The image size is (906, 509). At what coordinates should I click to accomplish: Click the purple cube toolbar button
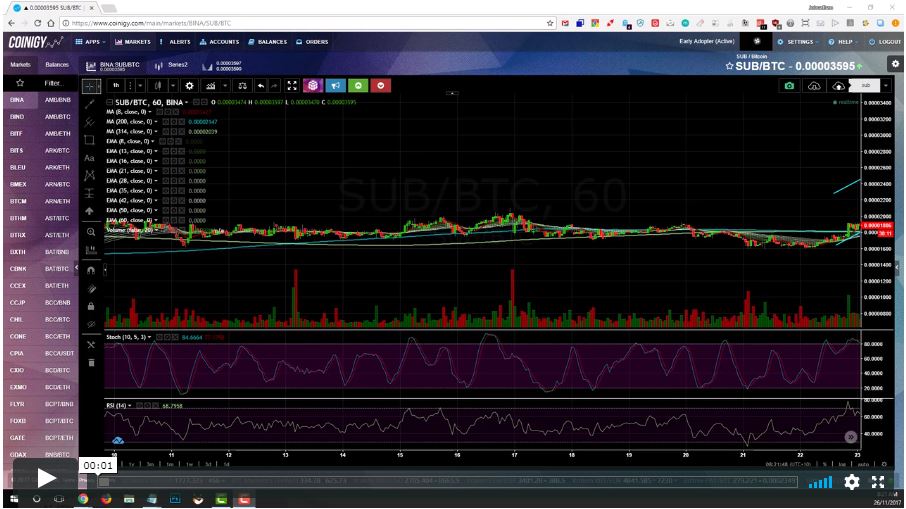tap(313, 86)
